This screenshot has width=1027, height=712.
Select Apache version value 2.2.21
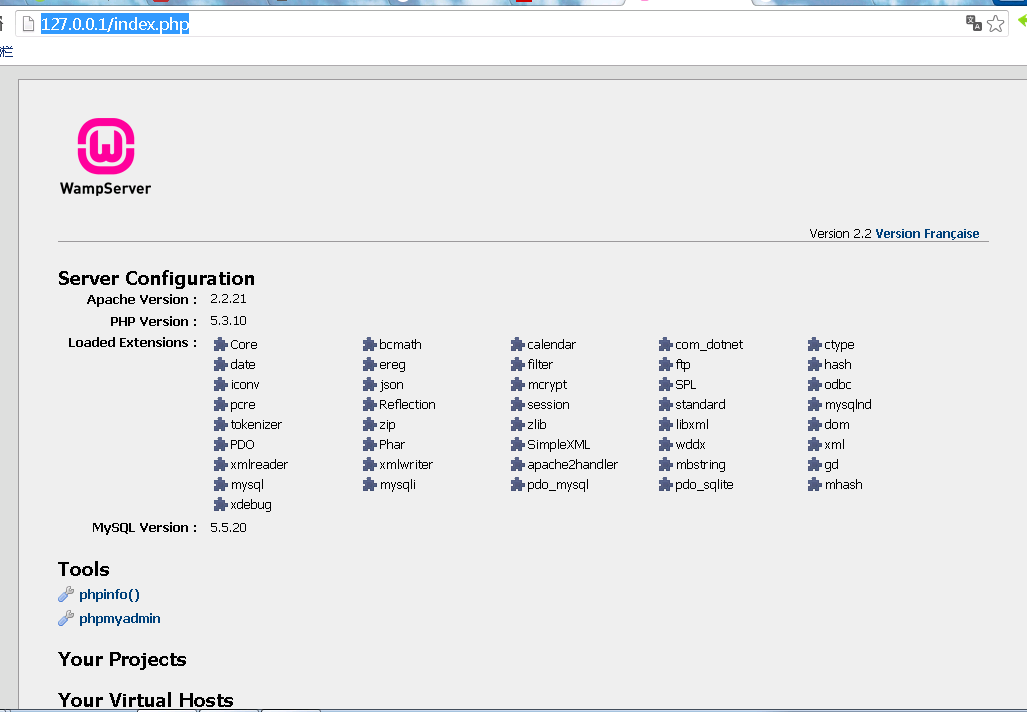228,299
